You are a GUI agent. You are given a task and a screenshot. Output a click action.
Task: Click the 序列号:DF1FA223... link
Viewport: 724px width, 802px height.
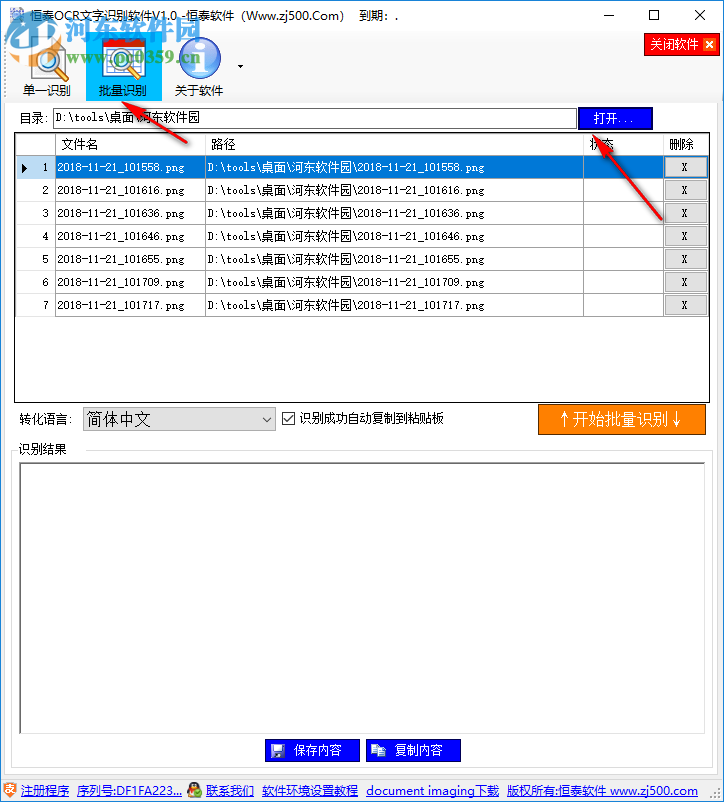coord(129,791)
